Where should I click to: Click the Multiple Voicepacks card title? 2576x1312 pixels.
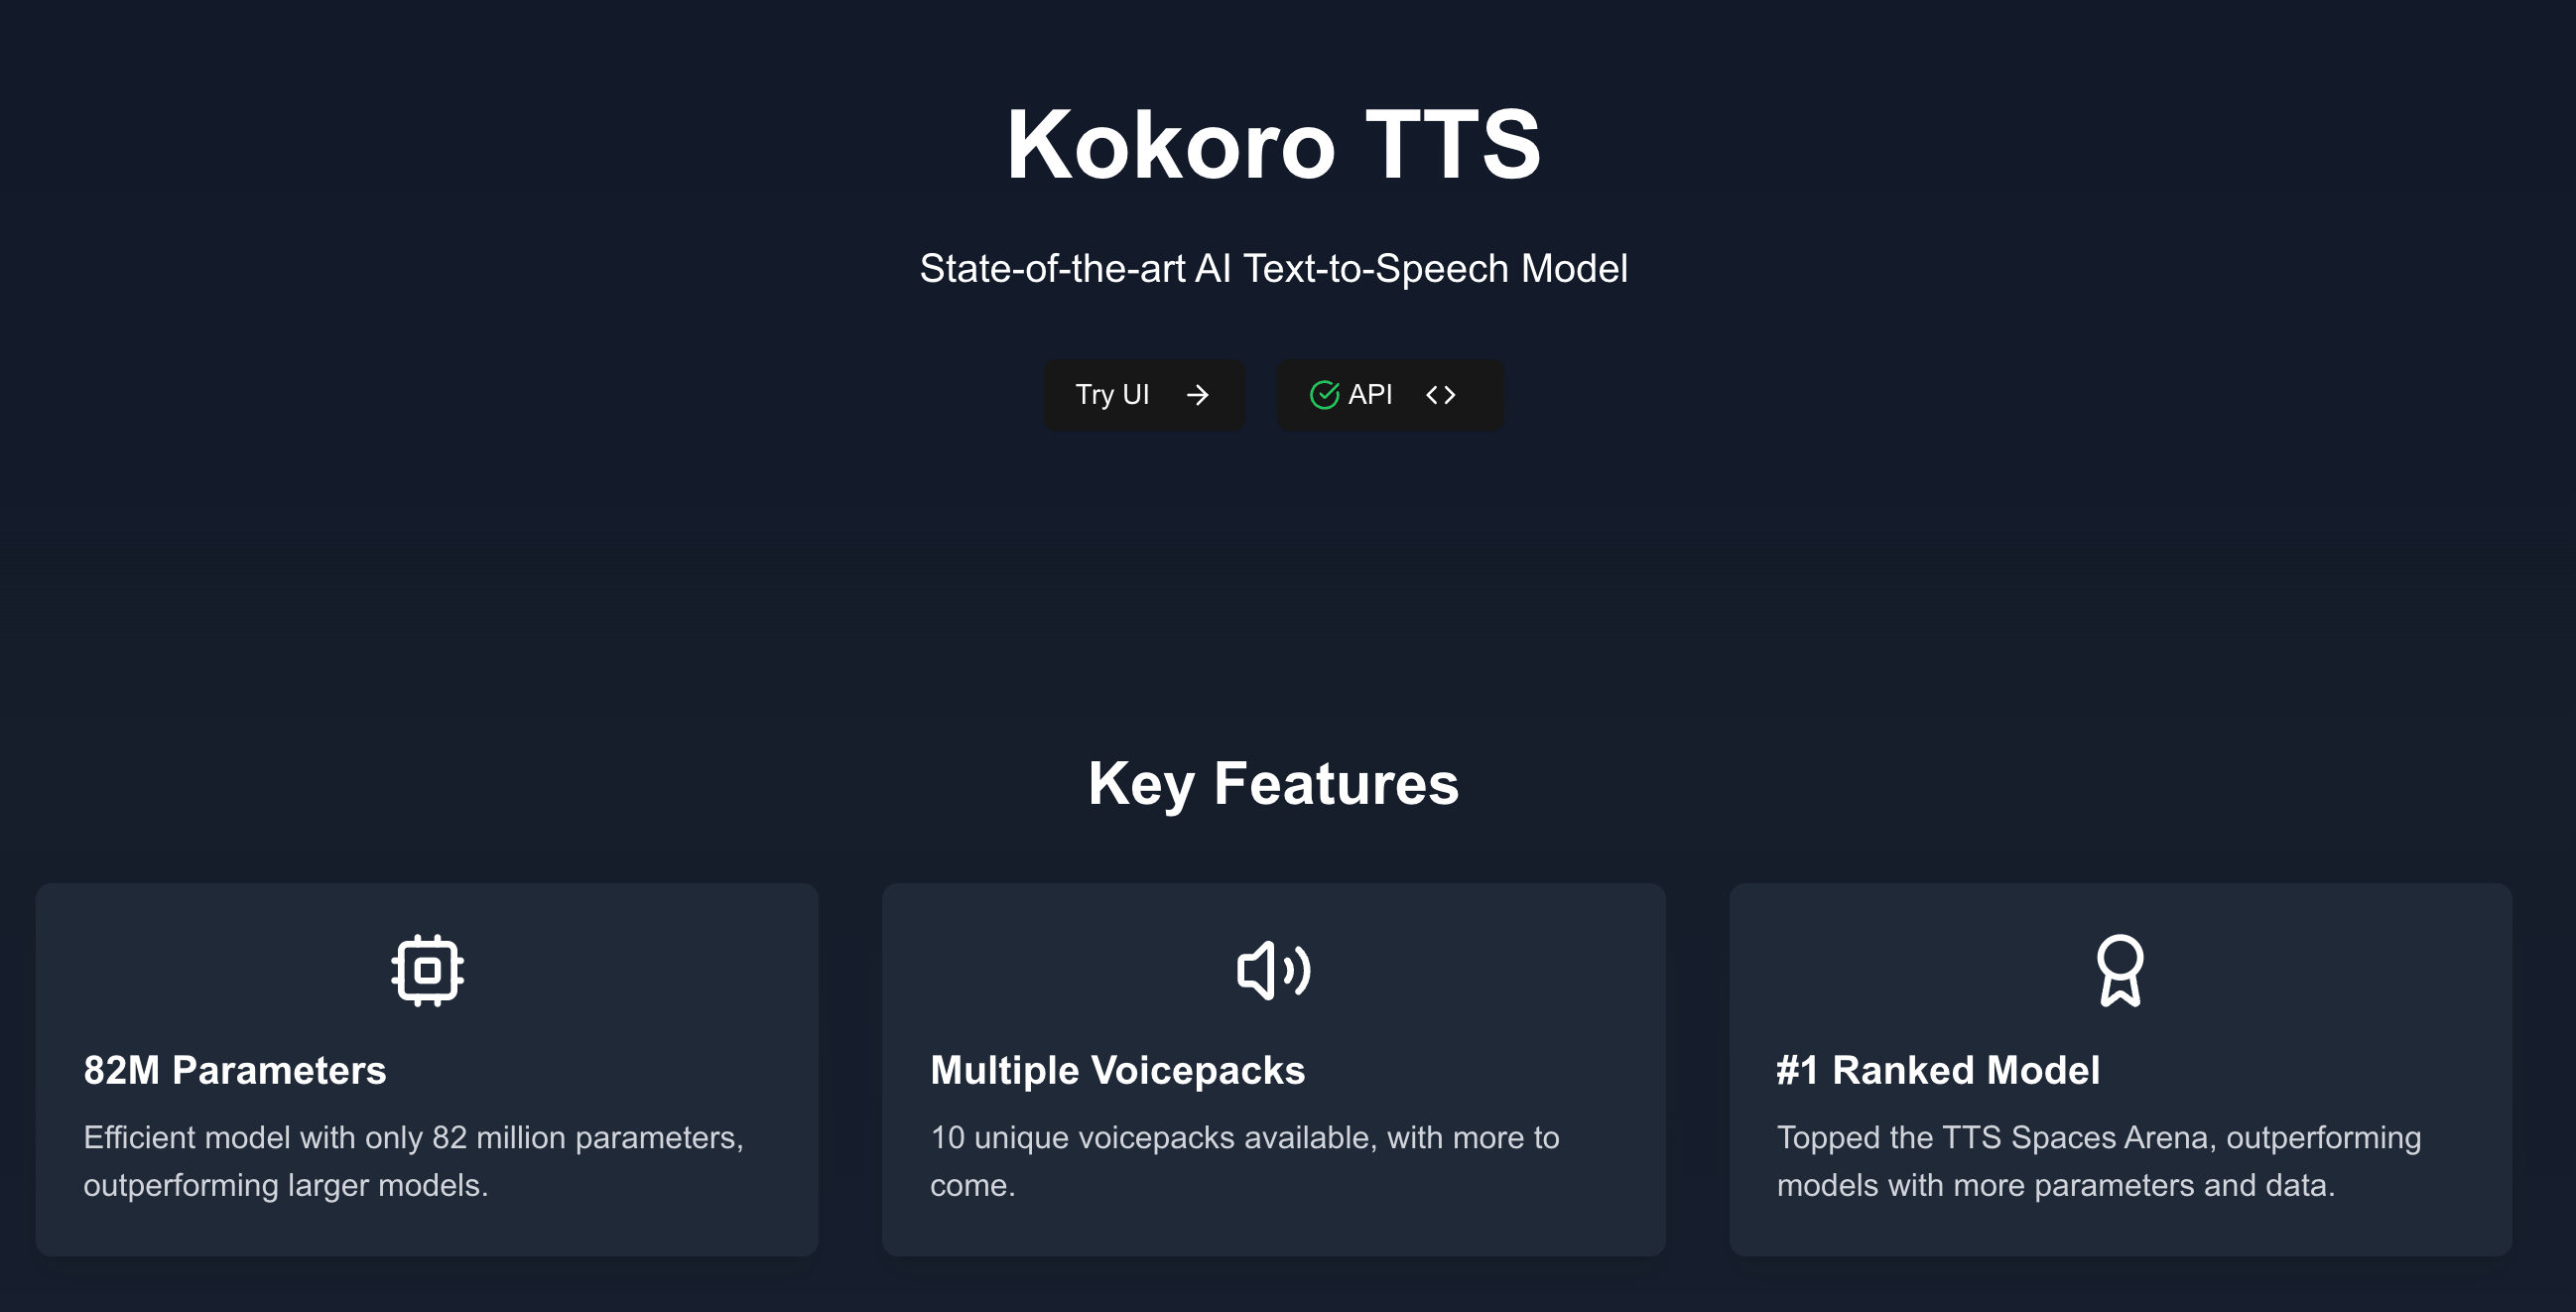coord(1117,1070)
